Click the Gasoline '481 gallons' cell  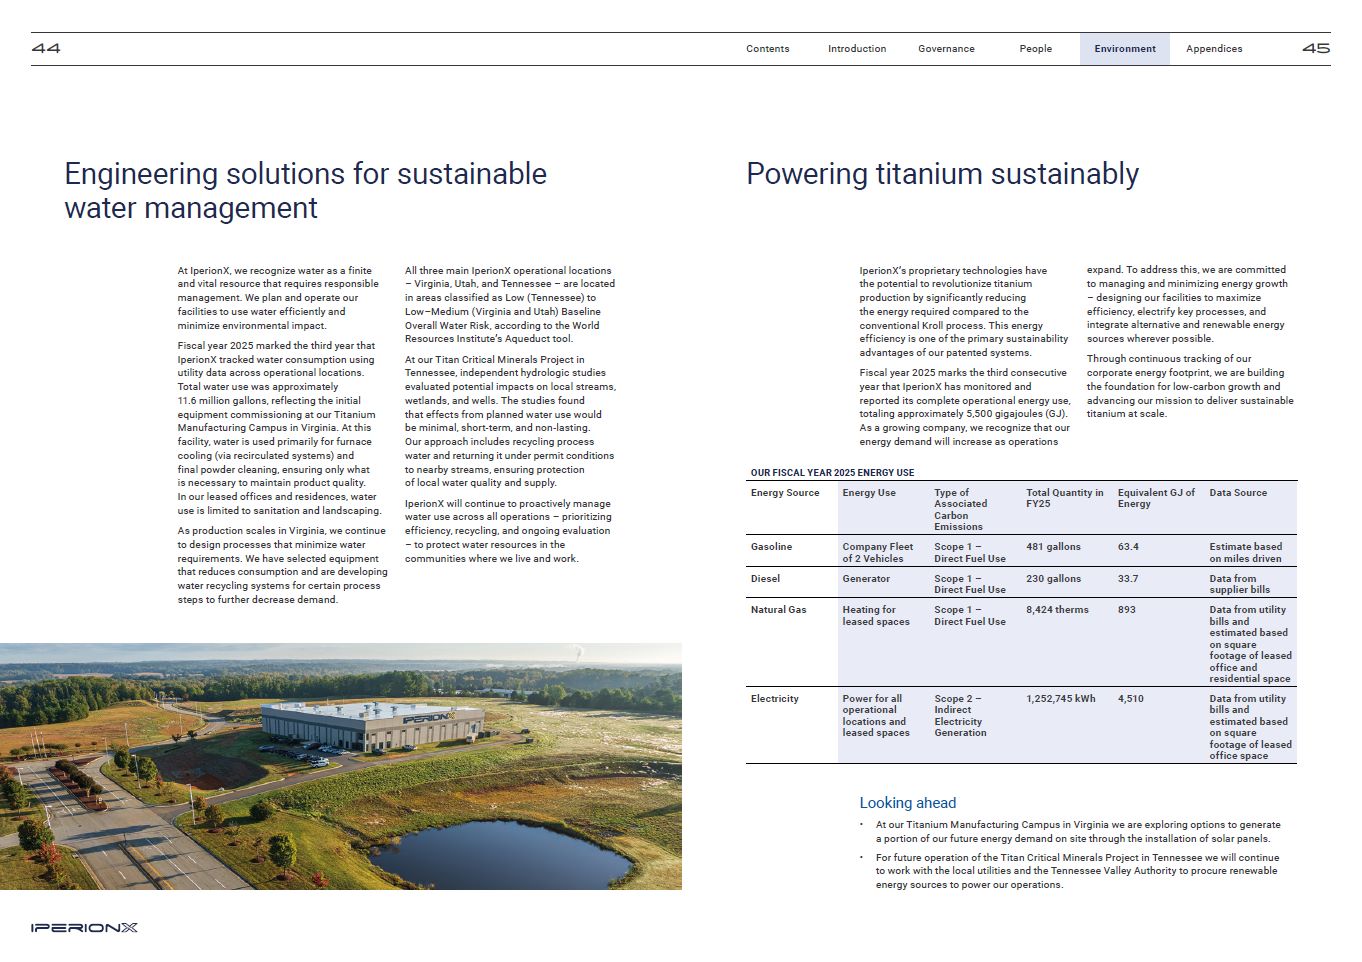(x=1053, y=547)
